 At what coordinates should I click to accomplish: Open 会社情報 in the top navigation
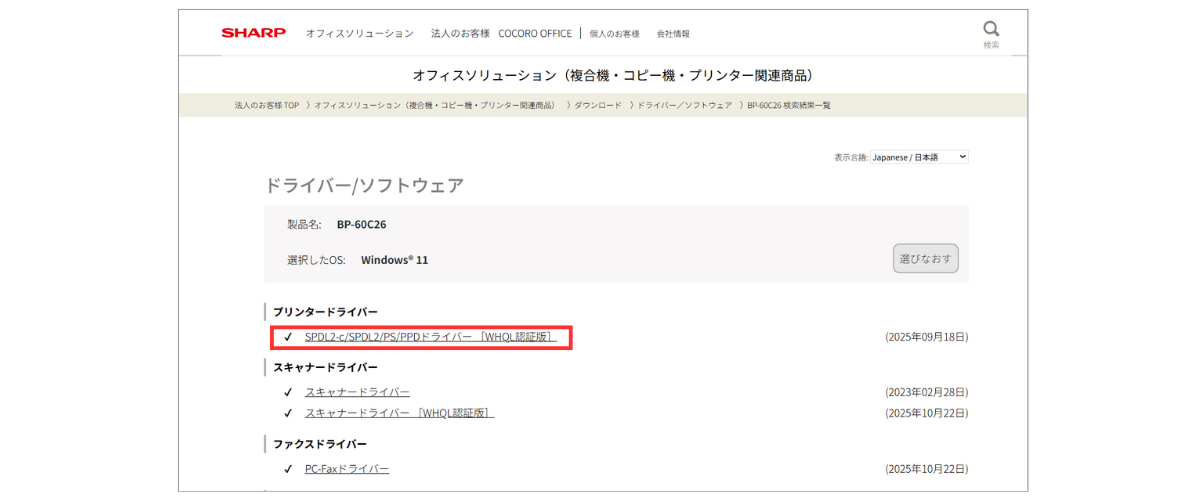[673, 34]
